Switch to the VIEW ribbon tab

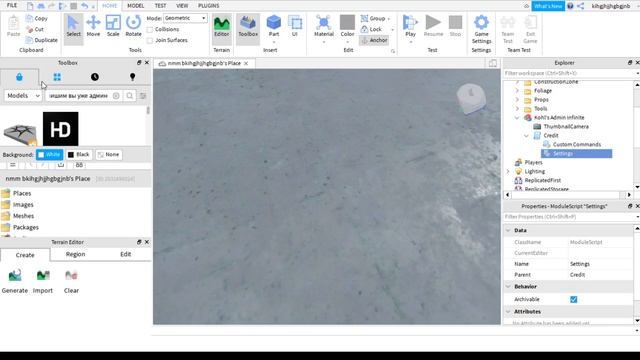[x=182, y=6]
